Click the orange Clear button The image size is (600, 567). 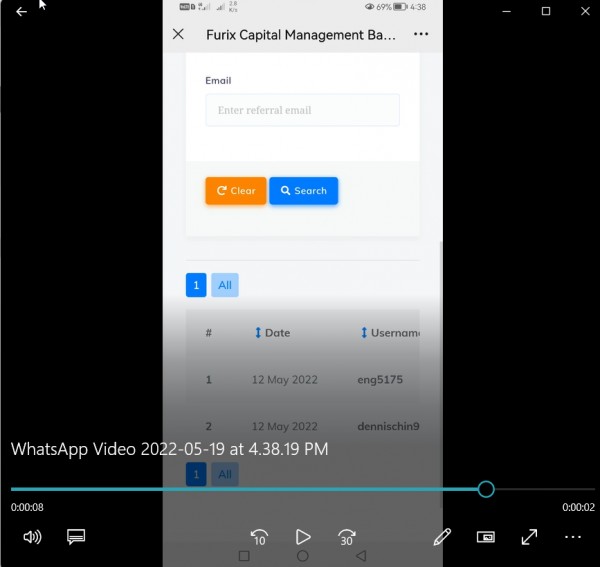[x=236, y=191]
